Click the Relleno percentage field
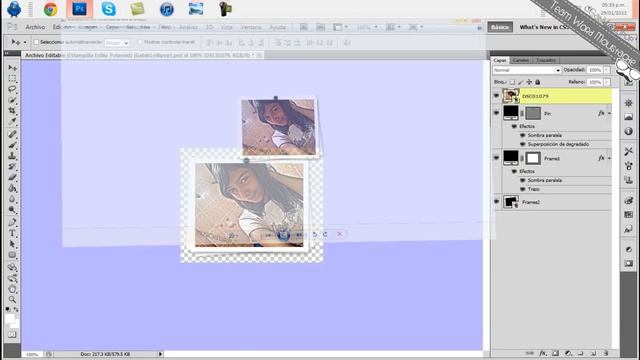Viewport: 640px width, 360px height. (595, 82)
